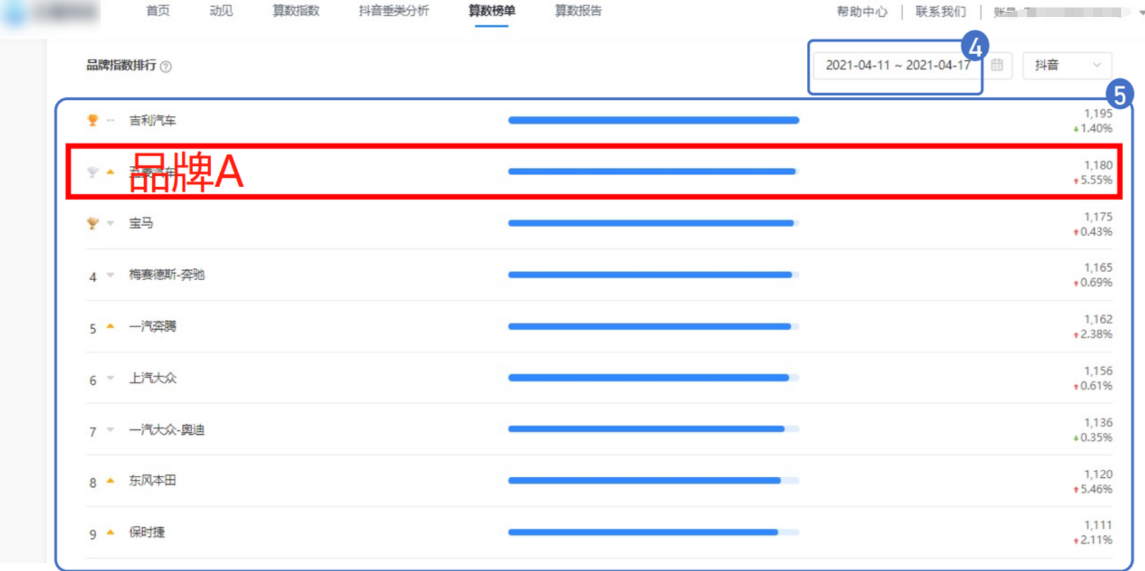Click the index value 1,120
Image resolution: width=1145 pixels, height=571 pixels.
coord(1098,474)
